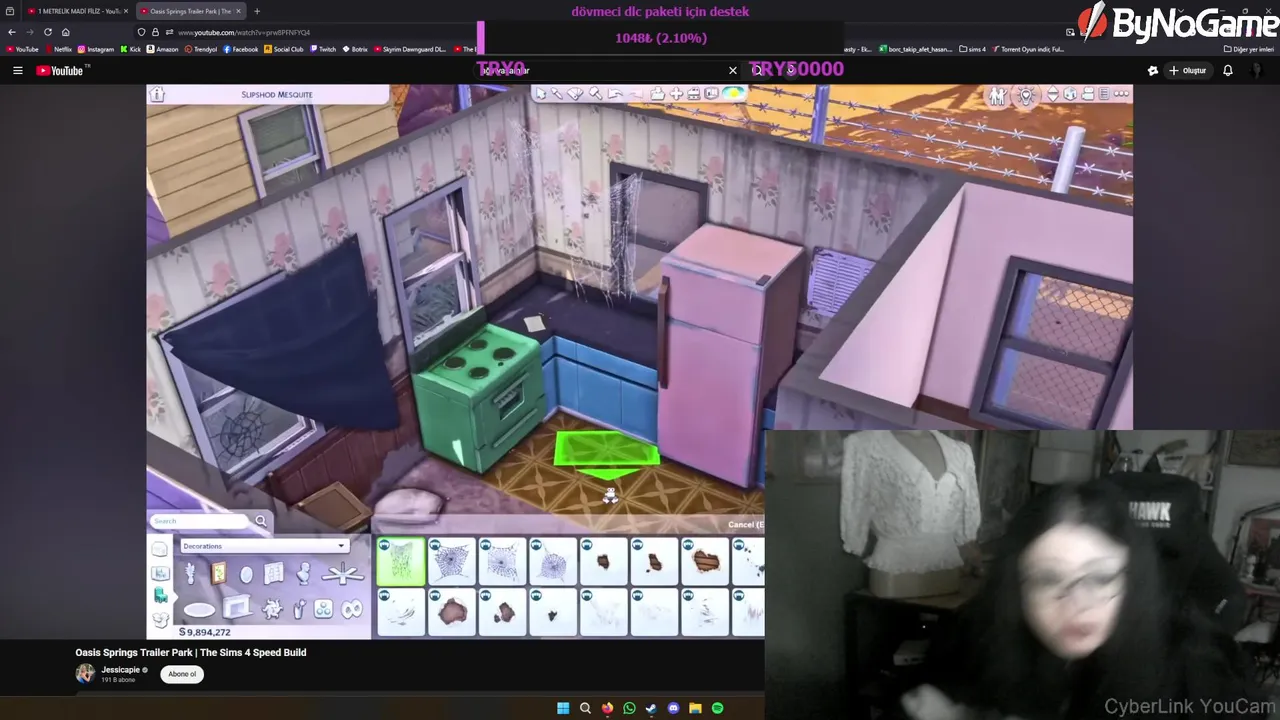The width and height of the screenshot is (1280, 720).
Task: Switch to Build mode house side tab
Action: [160, 549]
